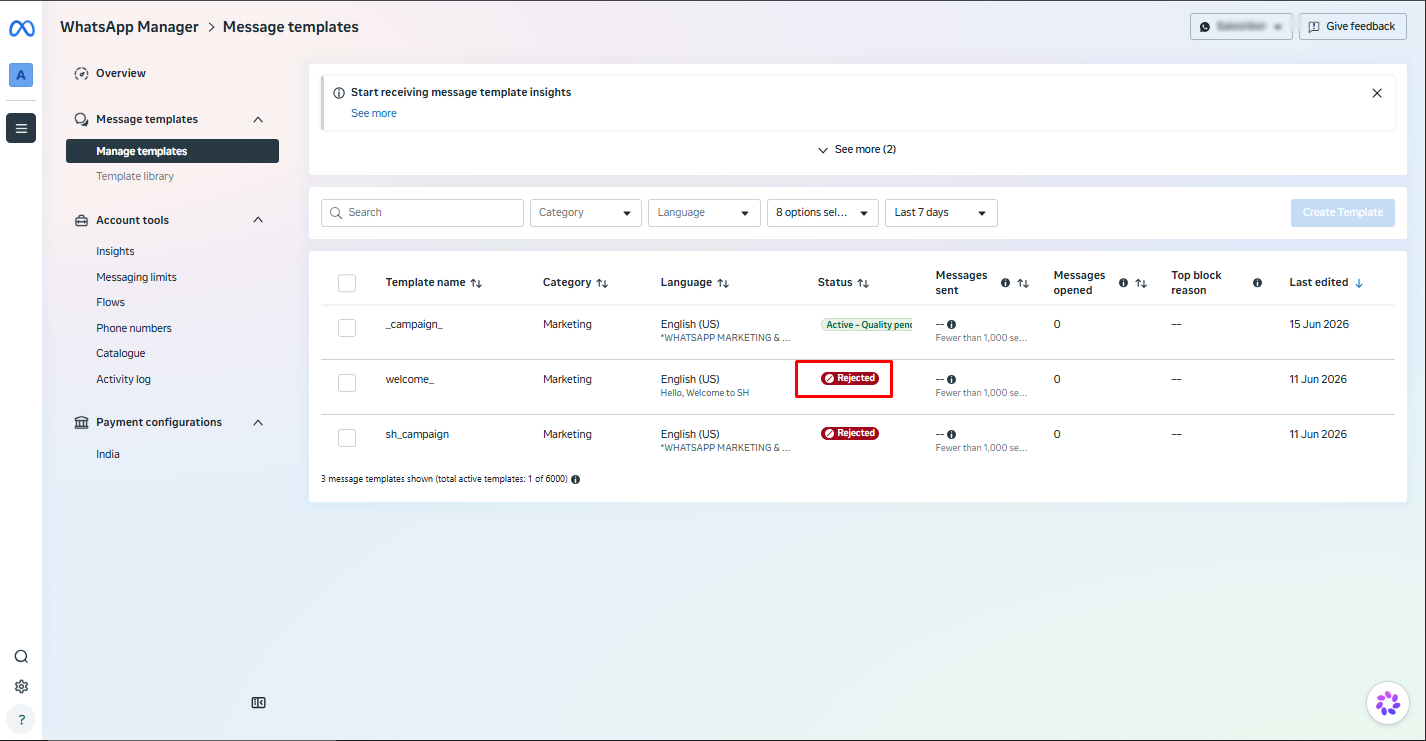1426x741 pixels.
Task: Sort table by Status arrows
Action: (x=863, y=283)
